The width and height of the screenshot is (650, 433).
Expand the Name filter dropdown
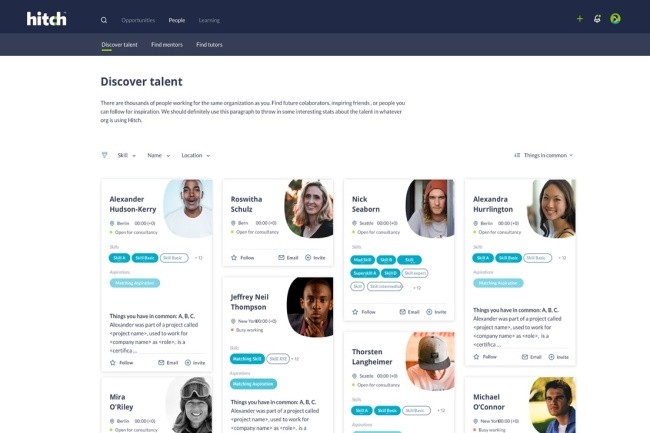tap(159, 155)
